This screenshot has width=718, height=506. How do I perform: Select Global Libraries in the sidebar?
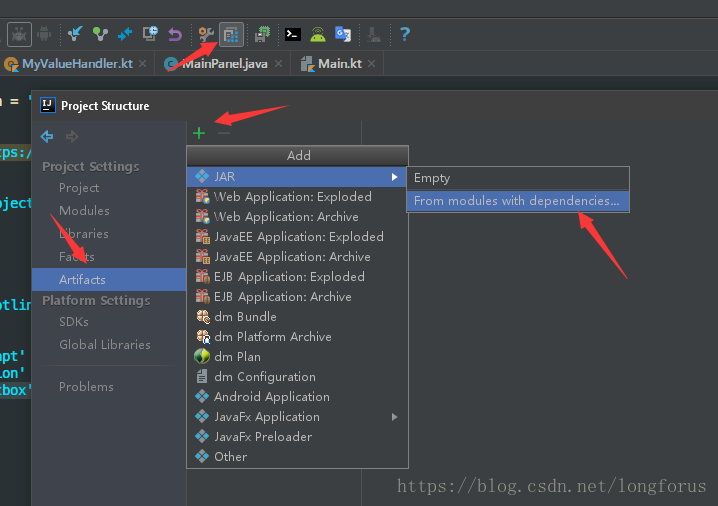click(x=105, y=344)
